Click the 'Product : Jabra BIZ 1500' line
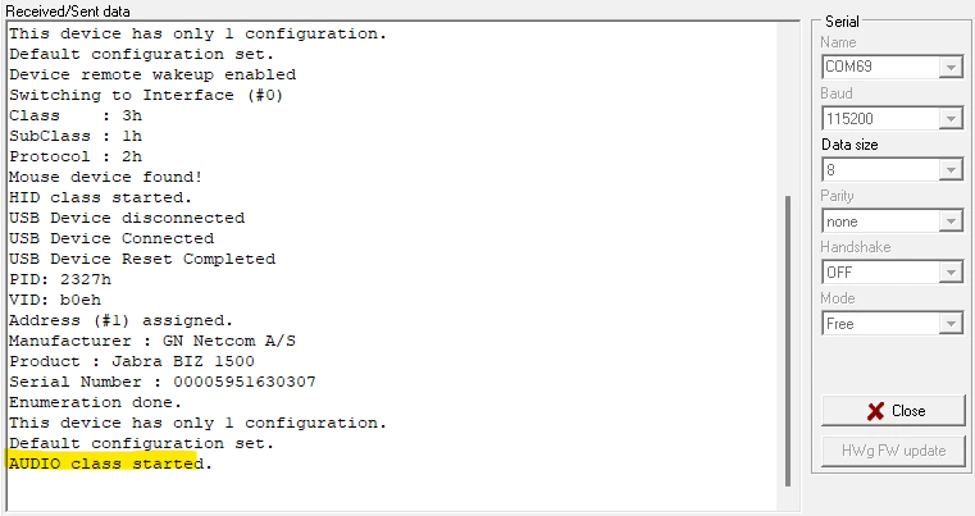Screen dimensions: 975x516 tap(131, 361)
